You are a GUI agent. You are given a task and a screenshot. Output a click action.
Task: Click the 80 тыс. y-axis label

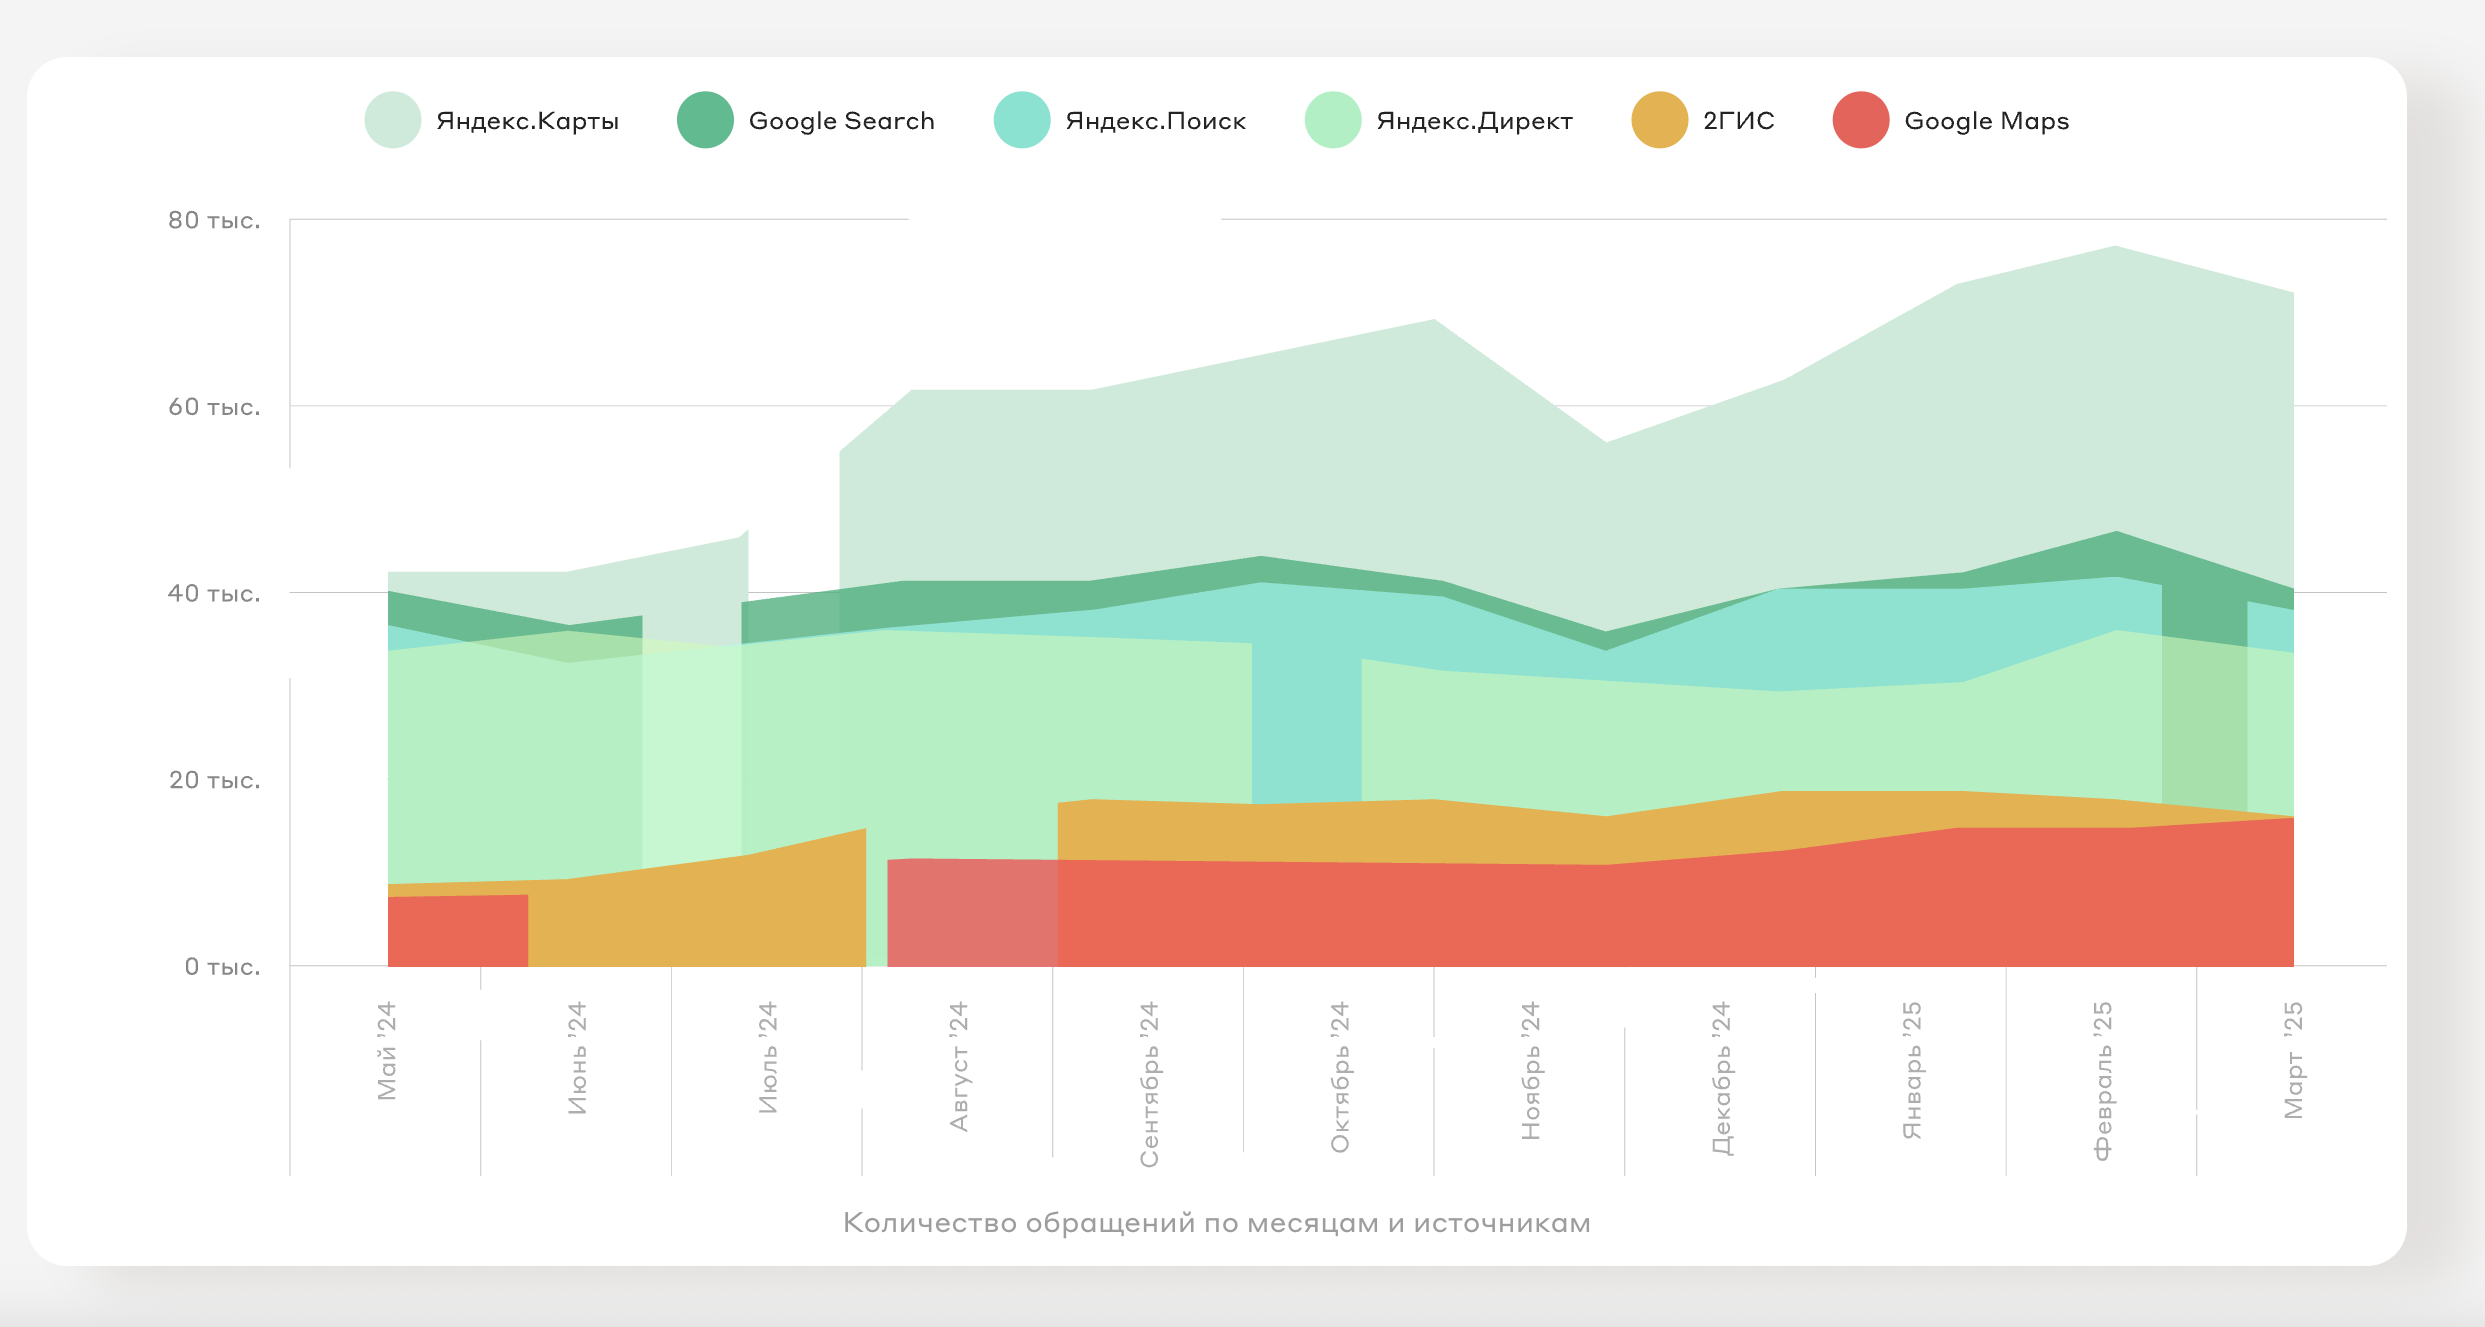coord(214,220)
